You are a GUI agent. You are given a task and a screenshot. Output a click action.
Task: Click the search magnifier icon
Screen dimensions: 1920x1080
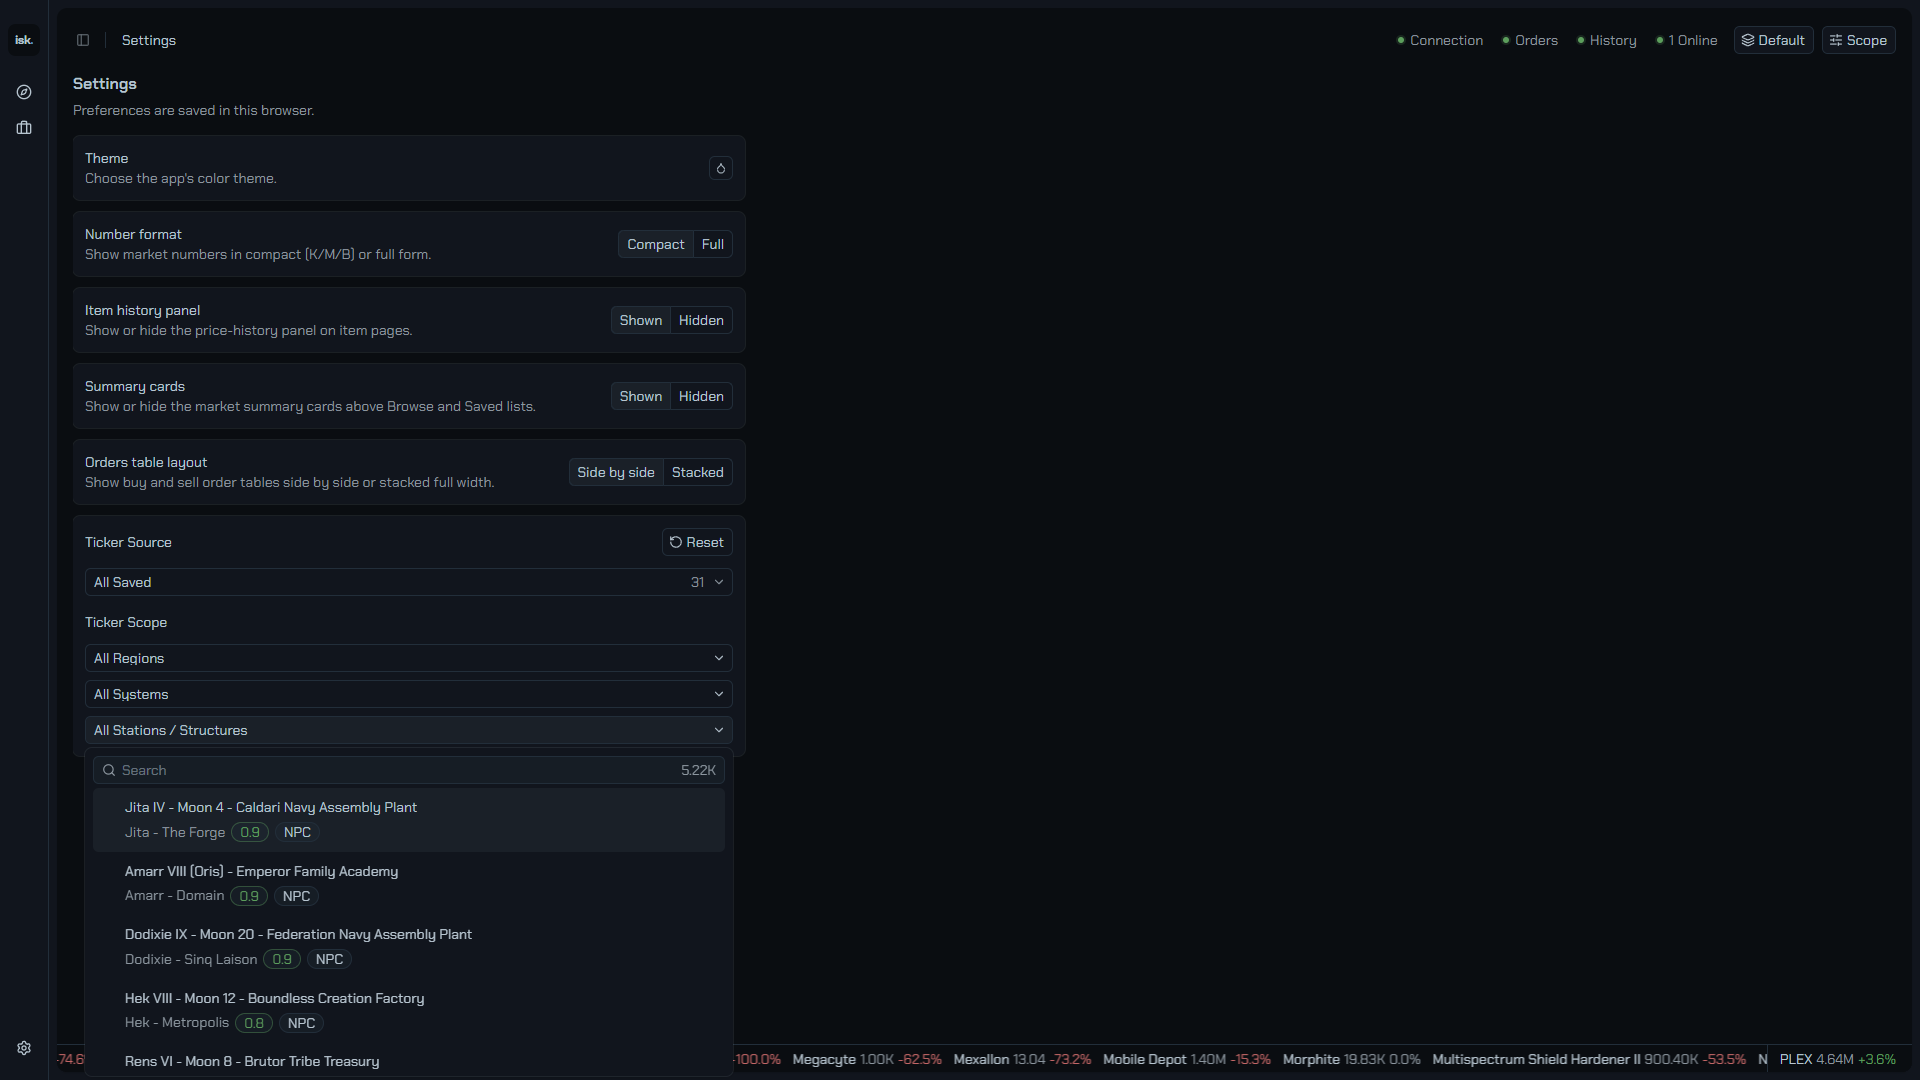point(109,770)
